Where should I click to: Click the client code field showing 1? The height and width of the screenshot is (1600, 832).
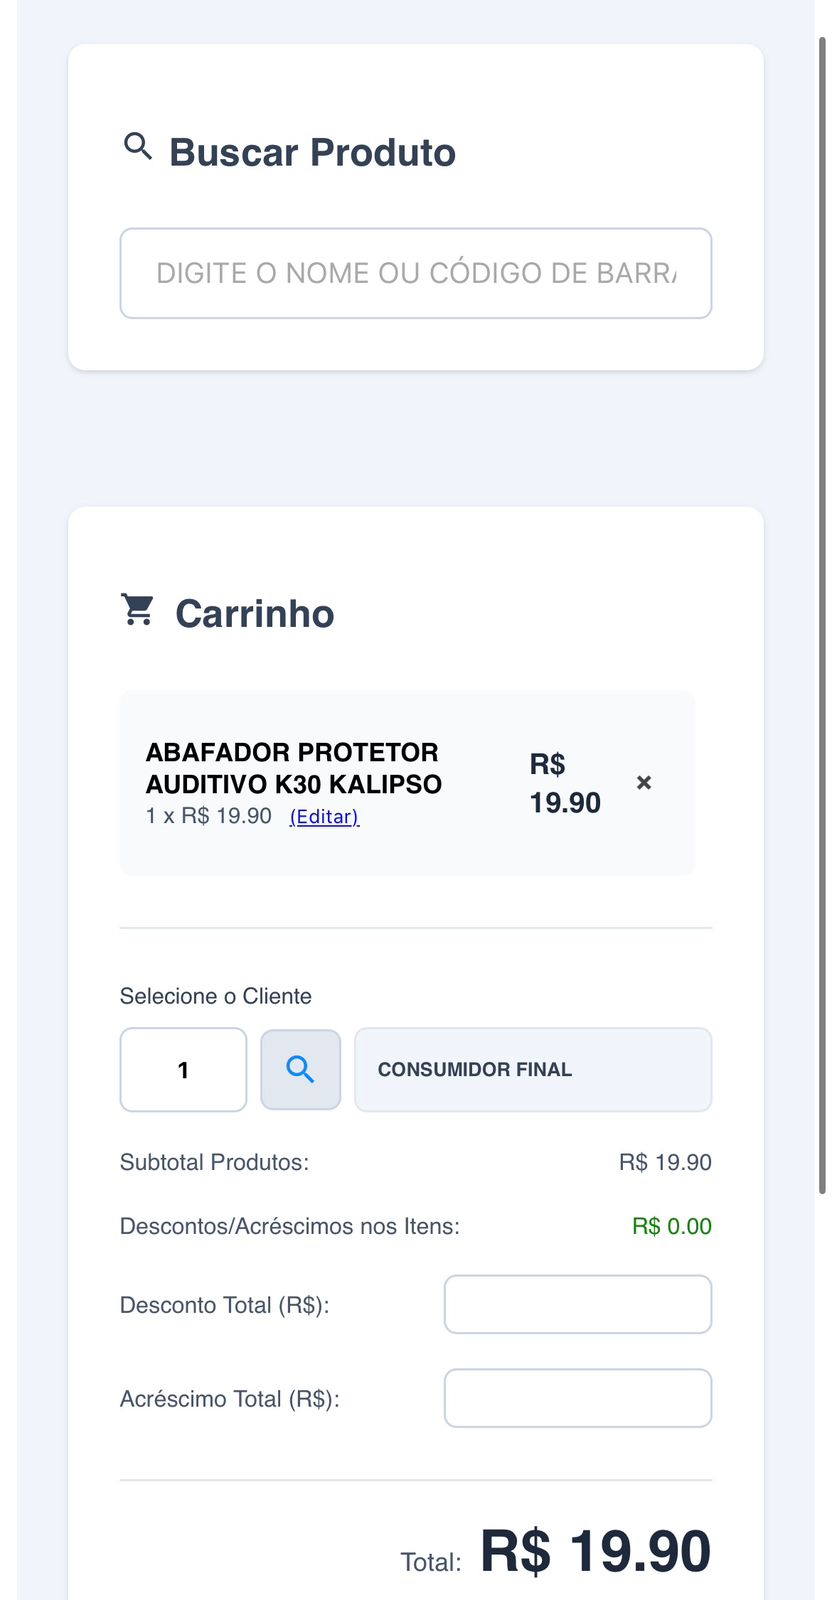point(183,1070)
